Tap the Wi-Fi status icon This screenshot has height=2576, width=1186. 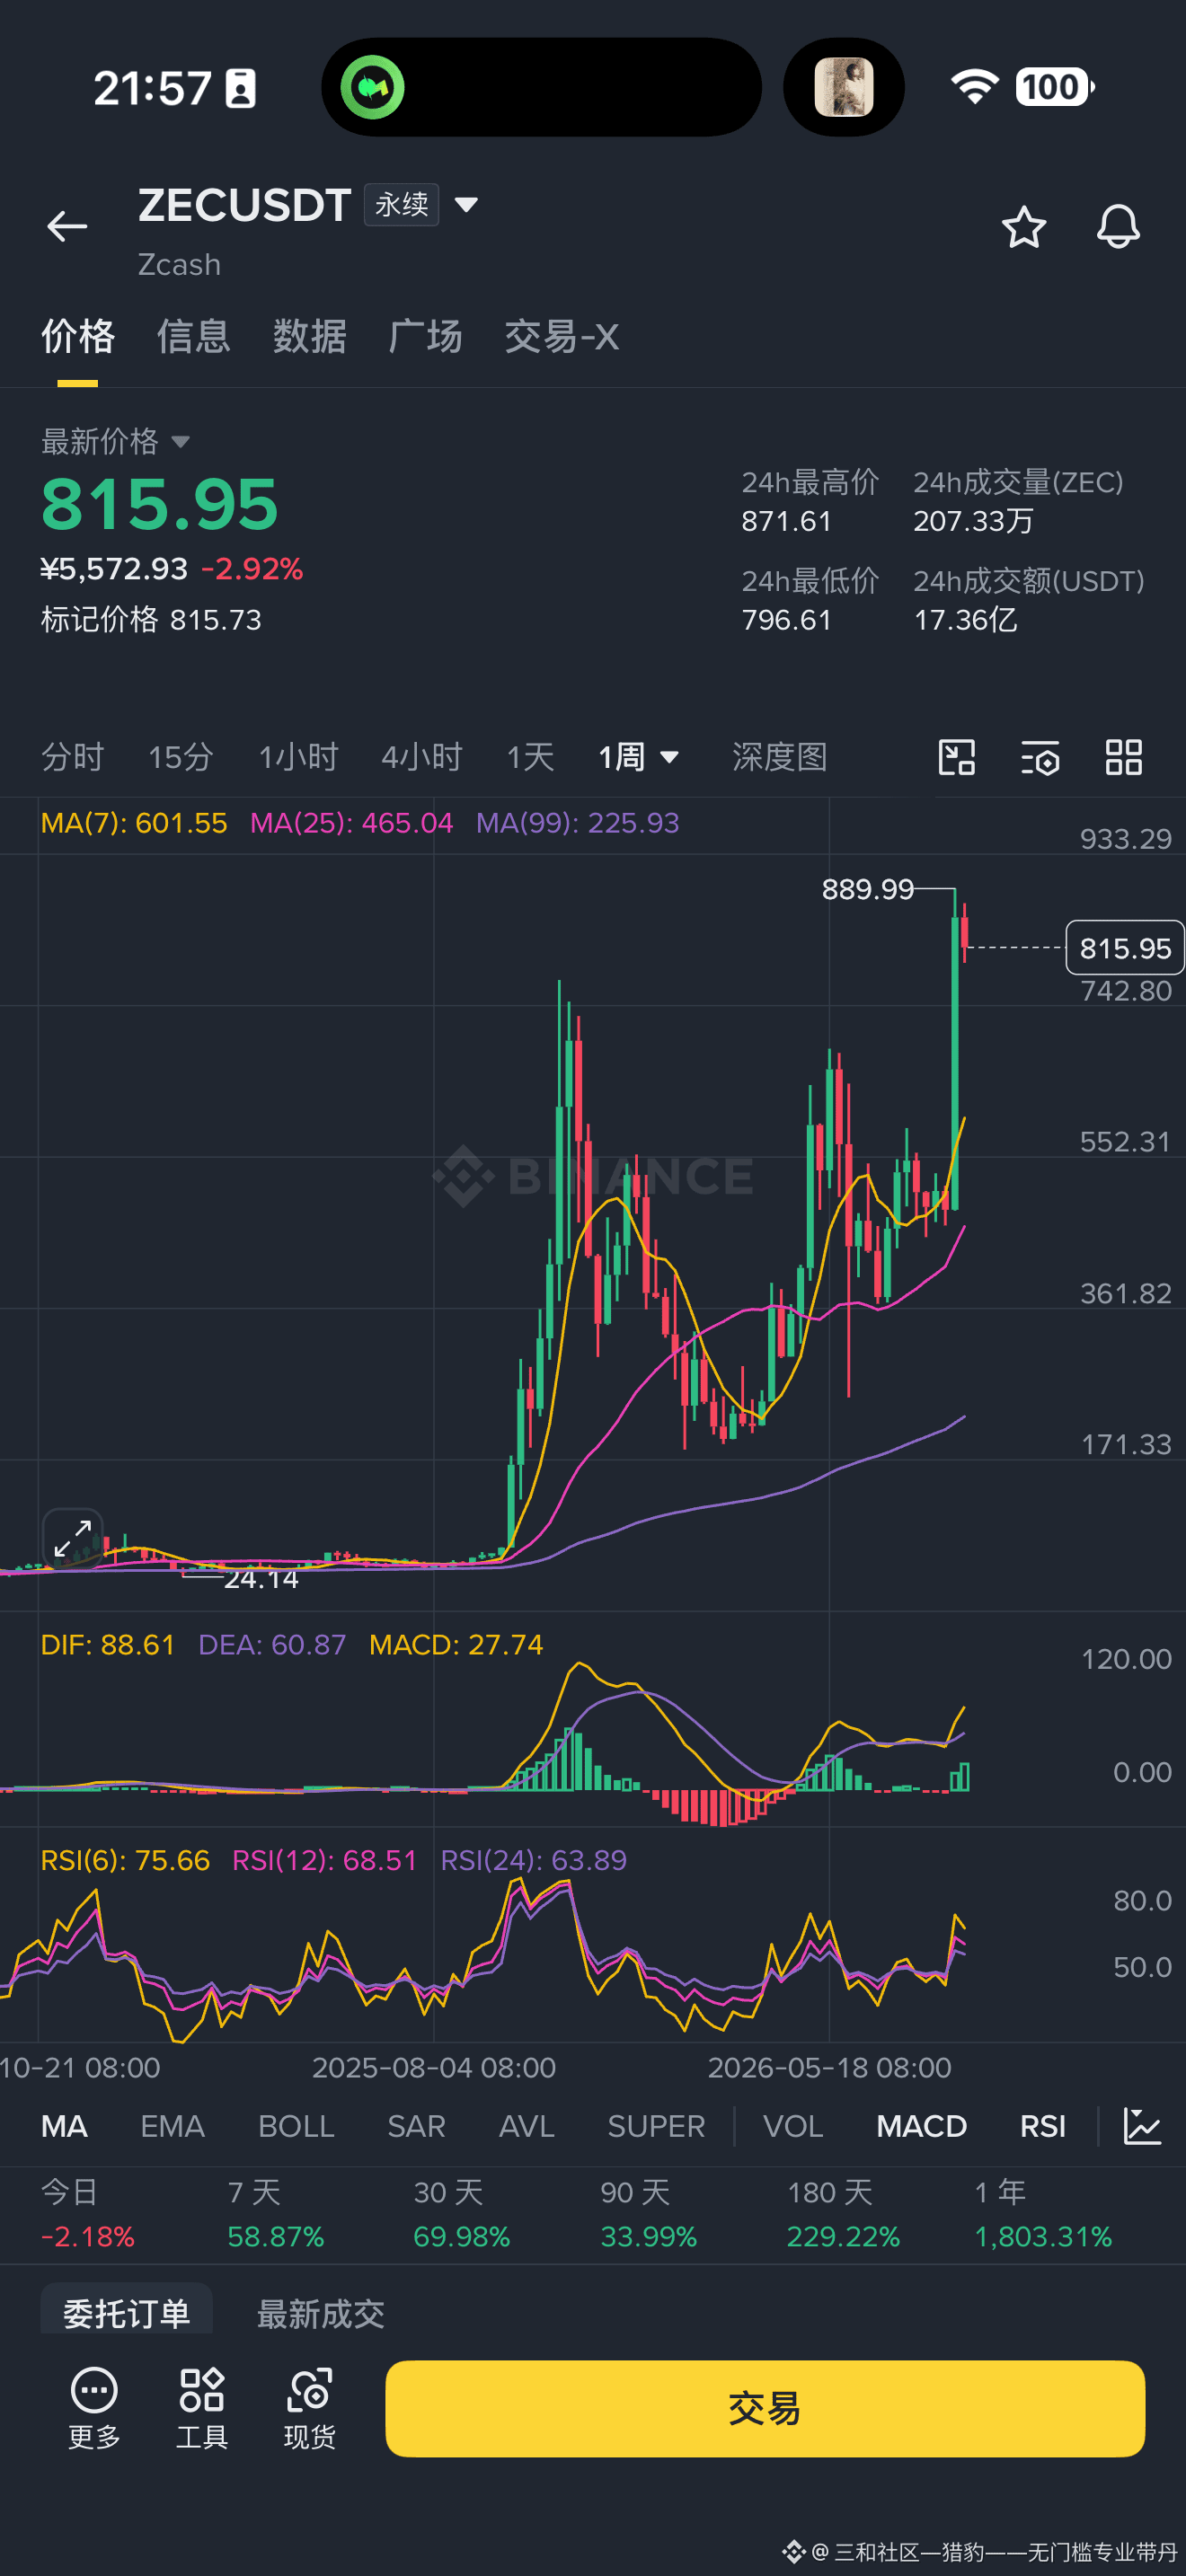975,87
